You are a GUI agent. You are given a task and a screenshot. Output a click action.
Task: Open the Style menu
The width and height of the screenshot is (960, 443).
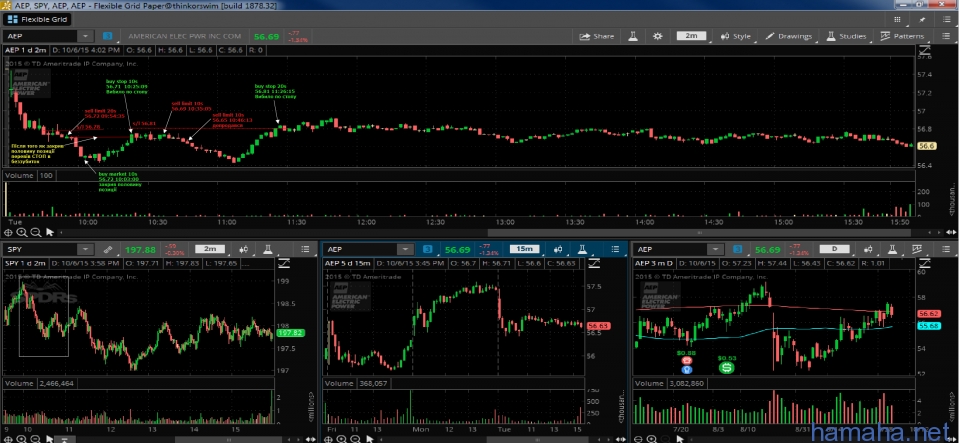(x=735, y=37)
